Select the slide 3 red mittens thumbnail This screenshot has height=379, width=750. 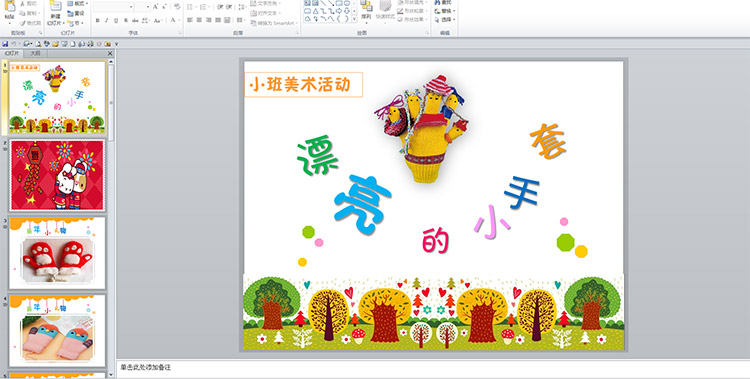coord(57,253)
